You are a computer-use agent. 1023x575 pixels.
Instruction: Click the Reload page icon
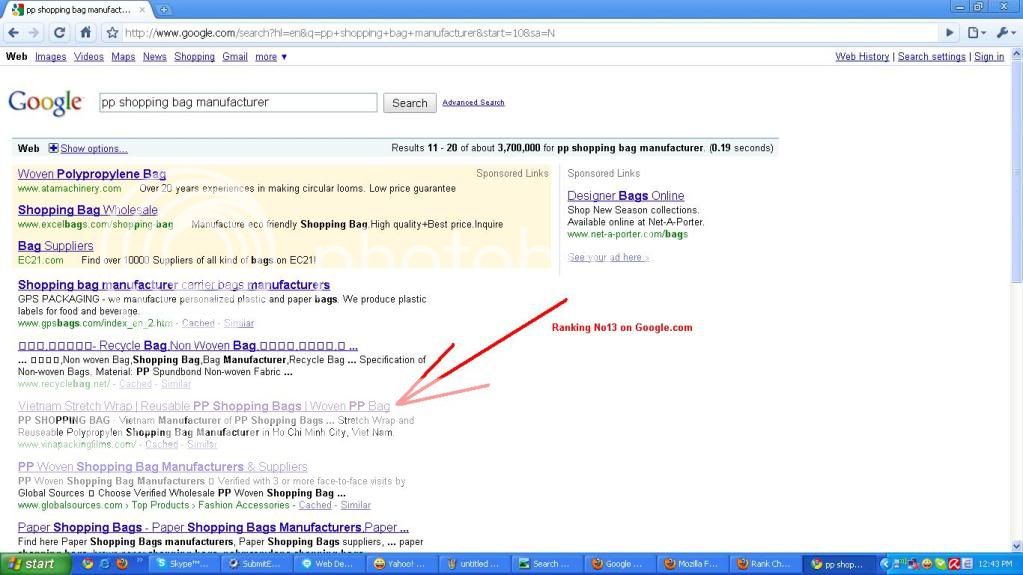60,32
